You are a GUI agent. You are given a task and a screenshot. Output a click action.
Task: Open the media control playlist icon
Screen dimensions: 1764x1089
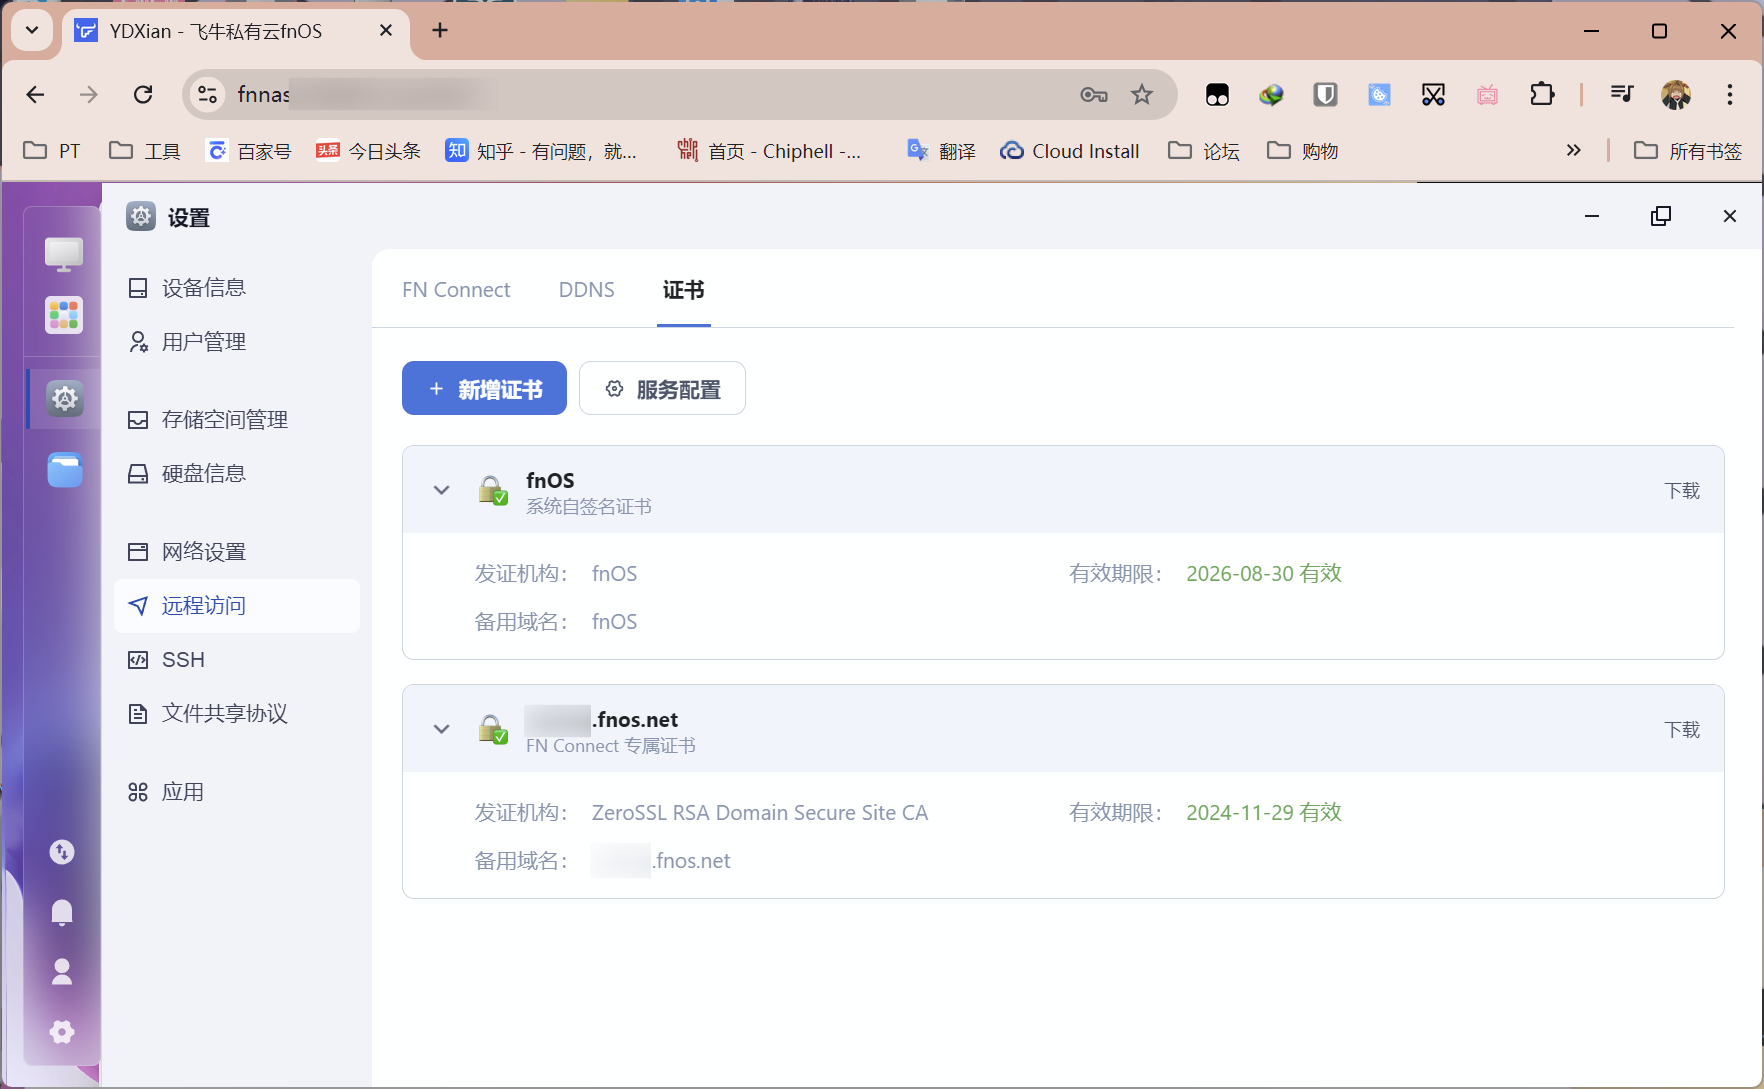(x=1622, y=95)
